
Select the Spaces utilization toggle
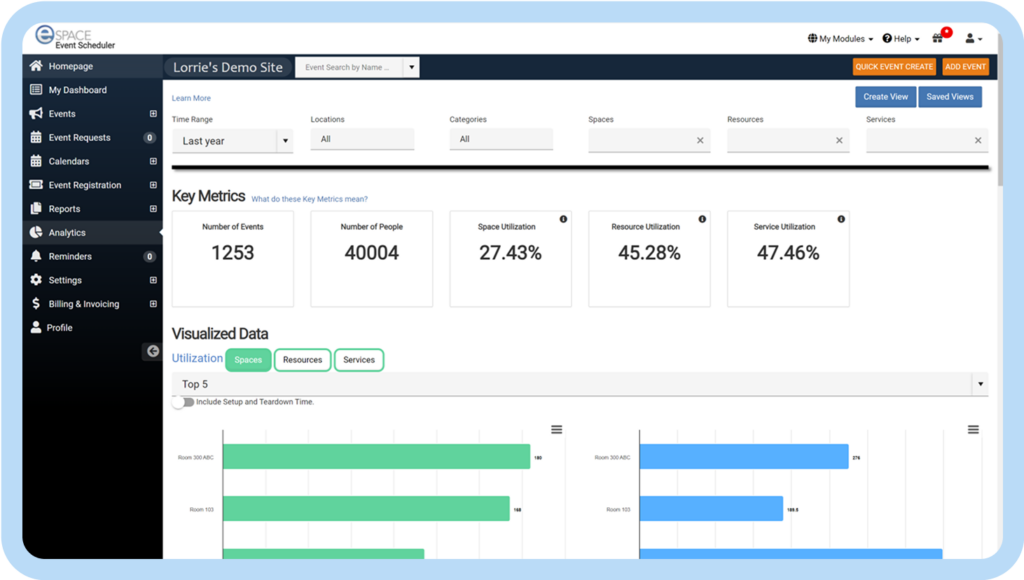(248, 360)
